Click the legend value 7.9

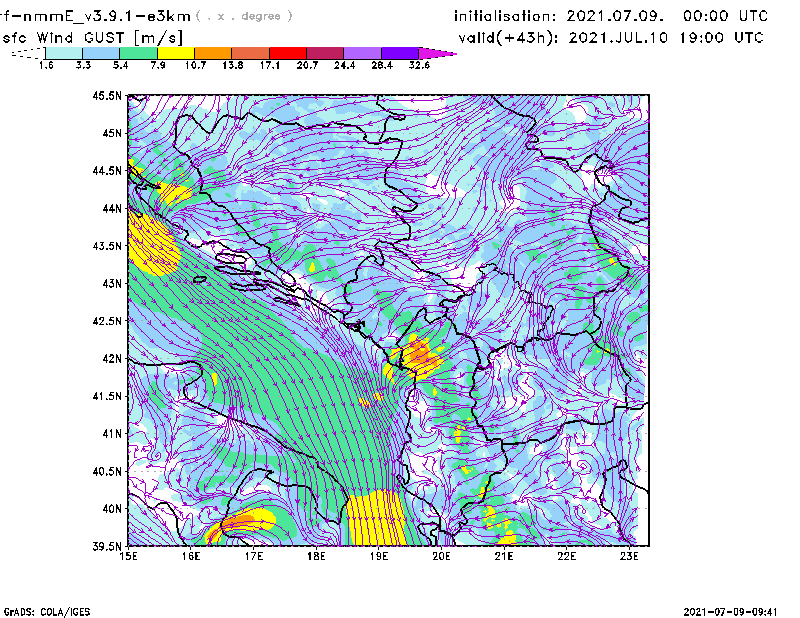click(x=158, y=65)
